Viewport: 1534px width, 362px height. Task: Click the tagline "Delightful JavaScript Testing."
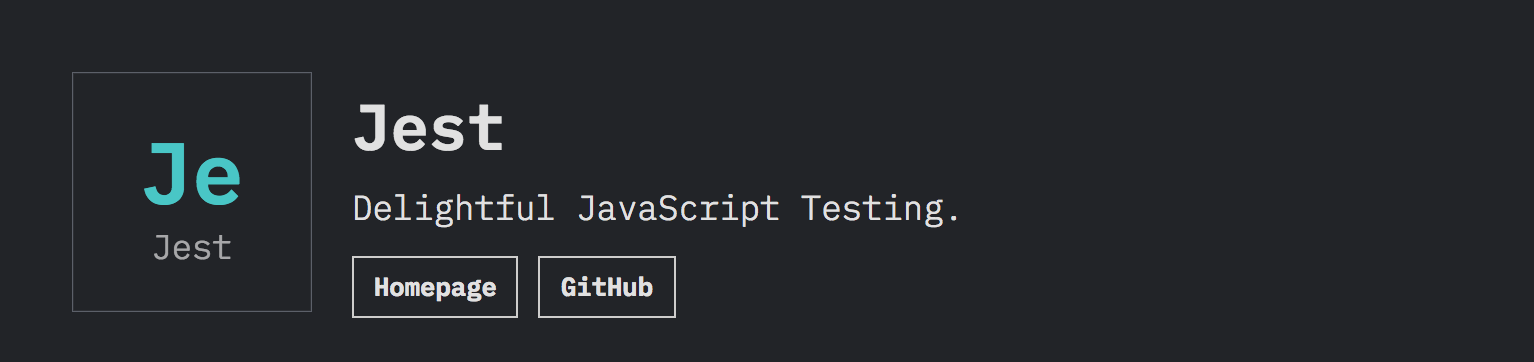pyautogui.click(x=657, y=209)
